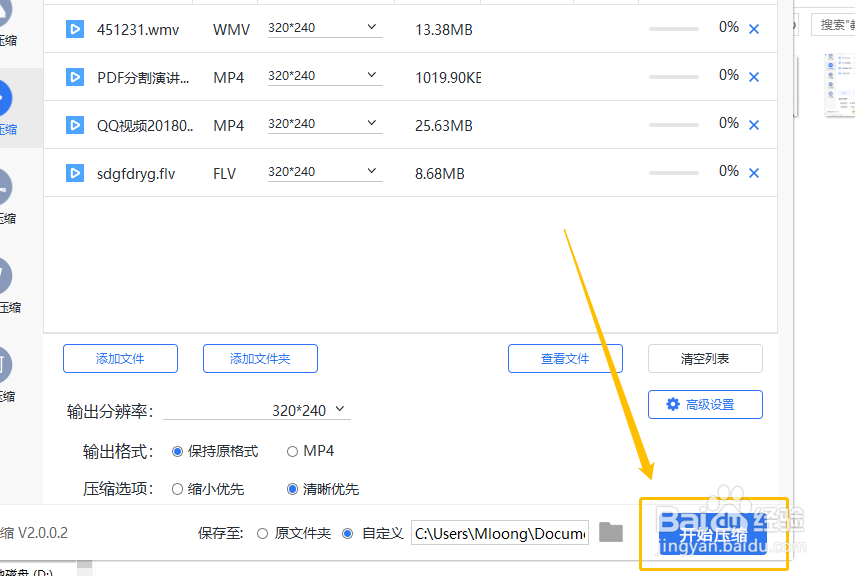This screenshot has width=855, height=576.
Task: Click play icon for sdgfdryg.flv
Action: 75,173
